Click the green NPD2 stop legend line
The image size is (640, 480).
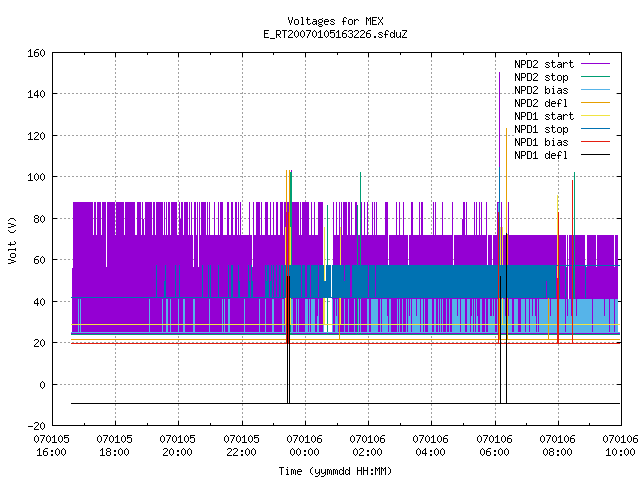click(596, 77)
